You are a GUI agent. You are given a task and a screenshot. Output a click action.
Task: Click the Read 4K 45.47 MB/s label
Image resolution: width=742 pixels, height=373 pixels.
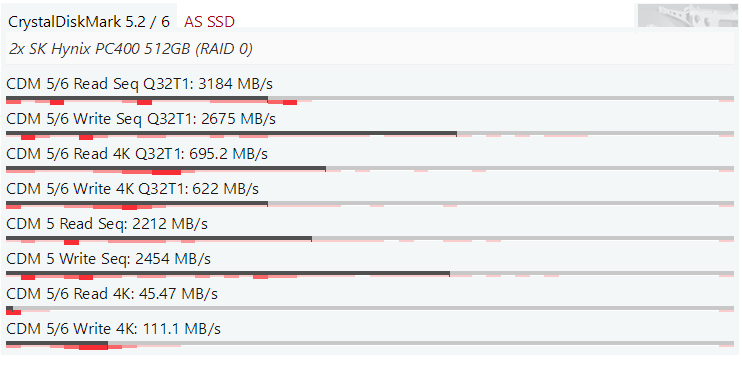pos(112,294)
